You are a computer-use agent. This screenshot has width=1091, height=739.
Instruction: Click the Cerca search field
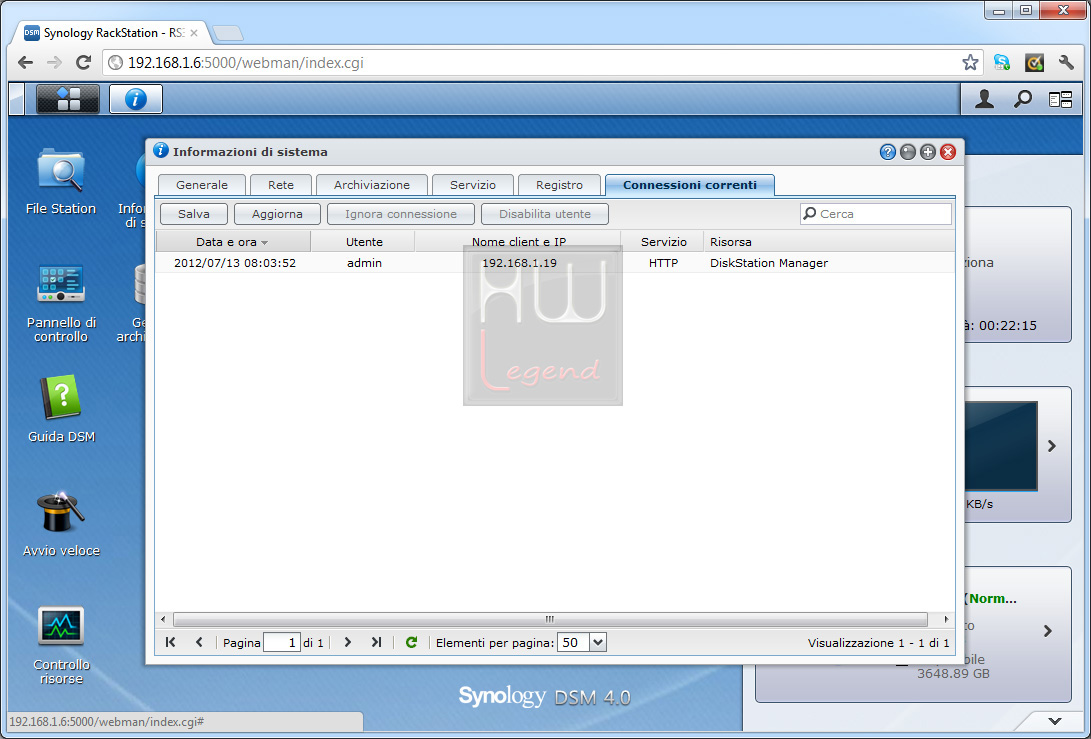tap(876, 214)
